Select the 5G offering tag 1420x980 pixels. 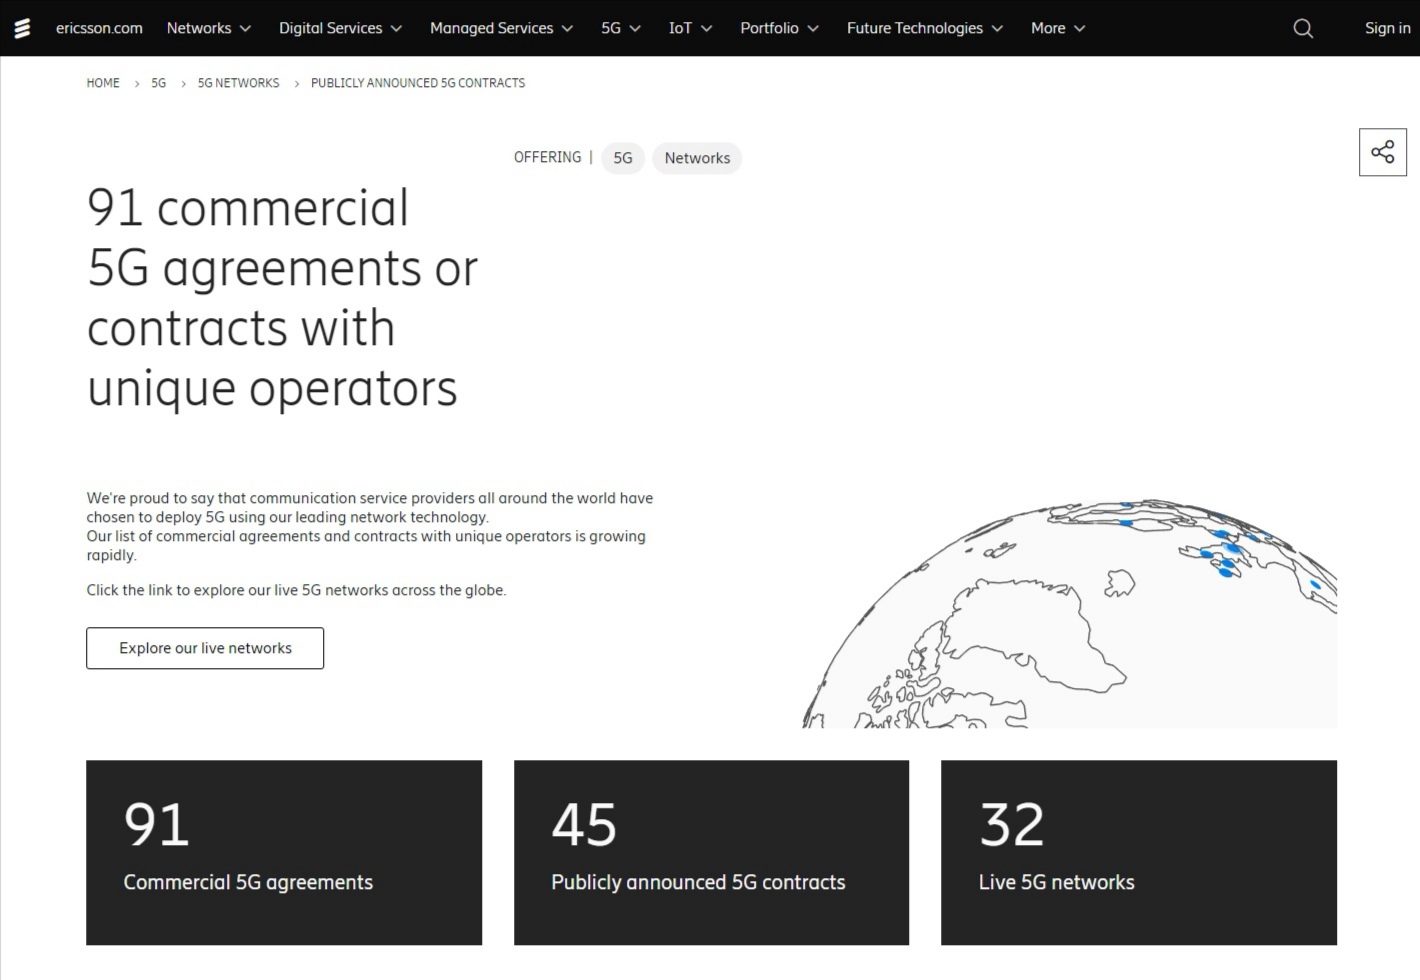point(622,158)
